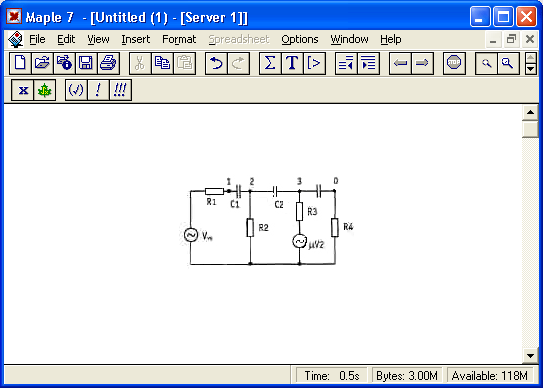Paste with the clipboard icon

pyautogui.click(x=185, y=63)
